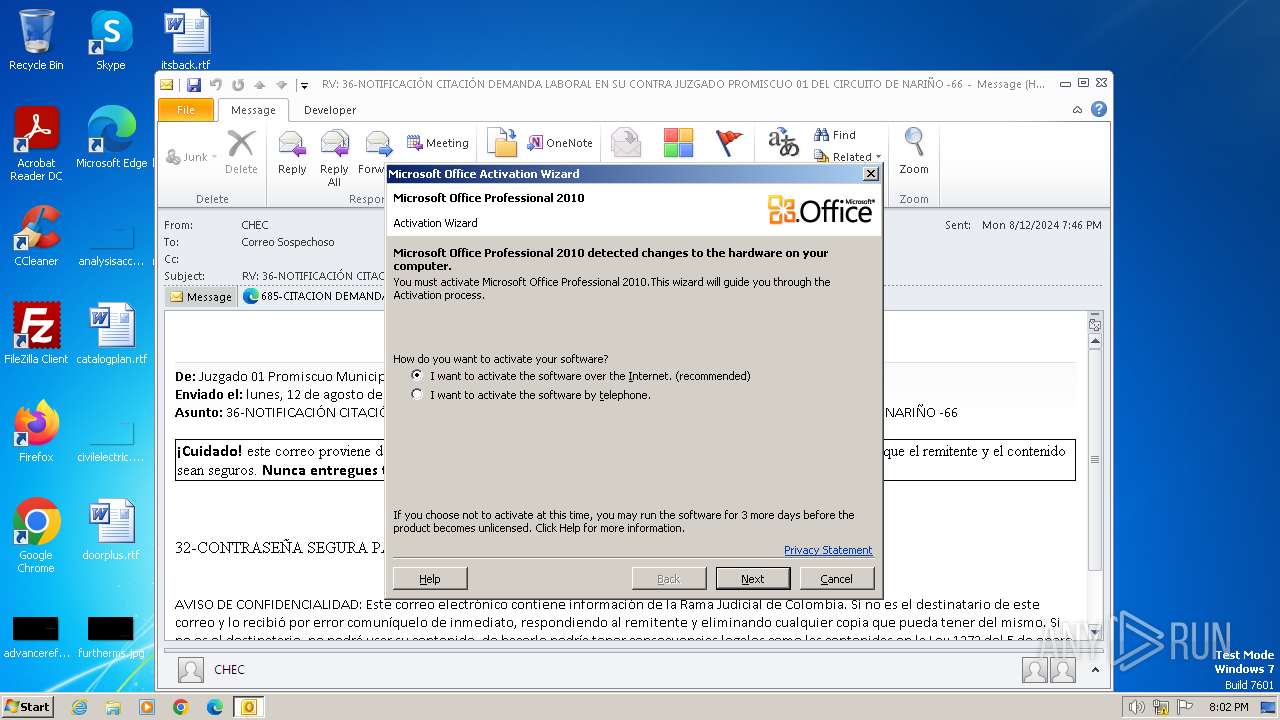
Task: Open FileZilla Client desktop icon
Action: click(x=36, y=334)
